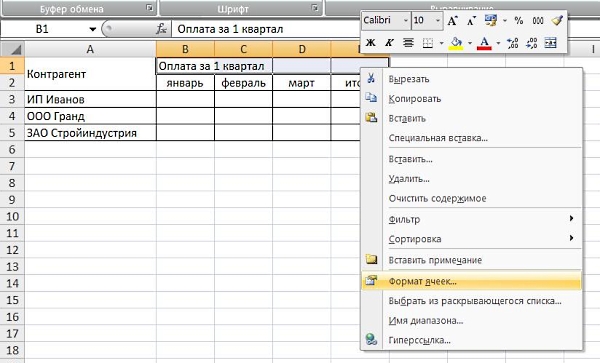This screenshot has height=363, width=600.
Task: Open the Name Box dropdown arrow
Action: tap(92, 29)
